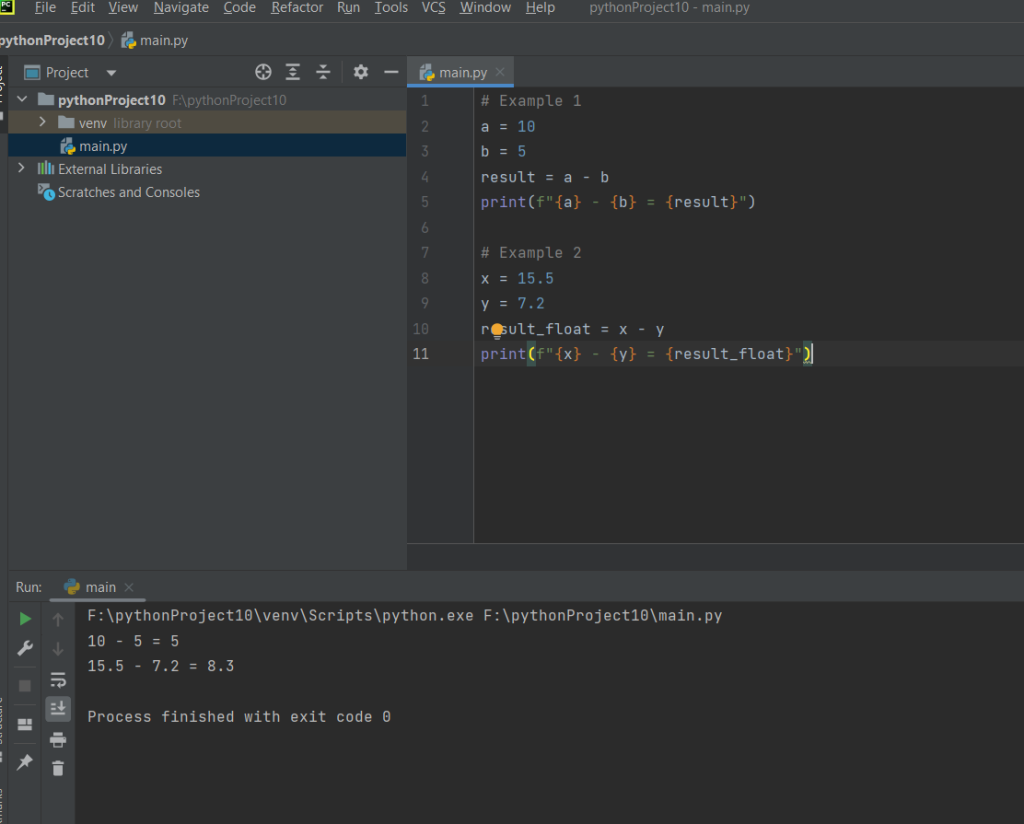Viewport: 1024px width, 824px height.
Task: Collapse the pythonProject10 root folder
Action: pyautogui.click(x=22, y=100)
